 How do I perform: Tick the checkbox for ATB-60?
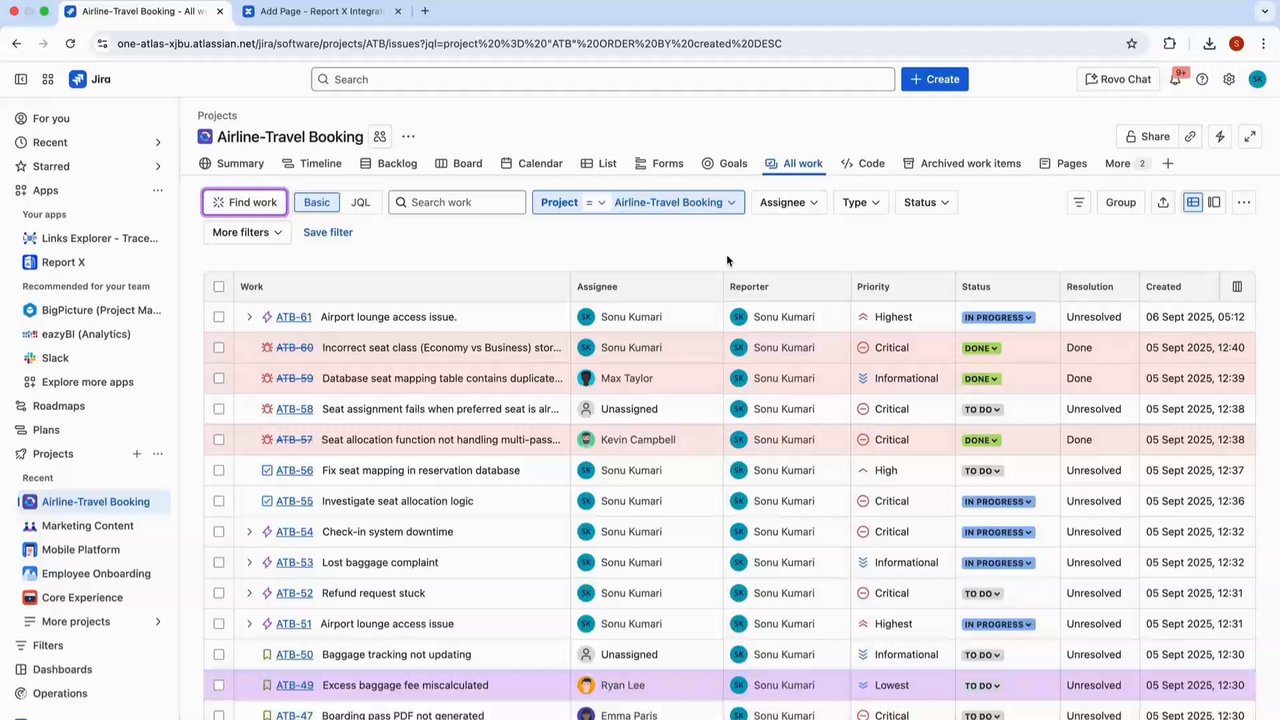pyautogui.click(x=219, y=348)
